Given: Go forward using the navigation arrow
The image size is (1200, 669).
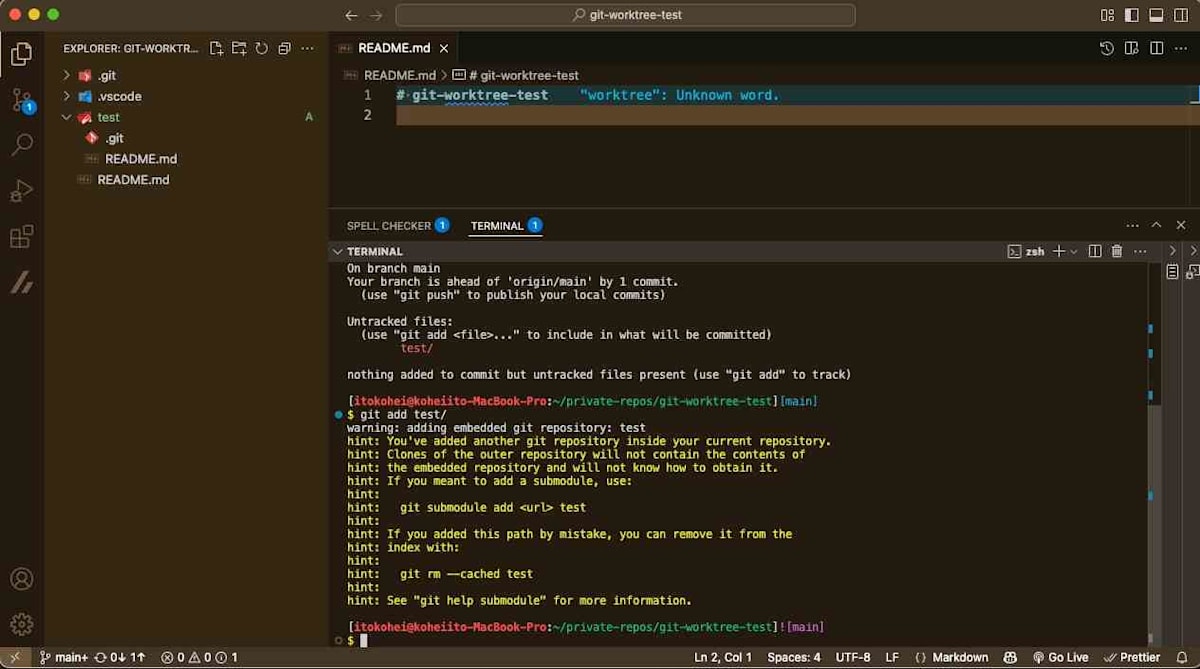Looking at the screenshot, I should point(376,15).
